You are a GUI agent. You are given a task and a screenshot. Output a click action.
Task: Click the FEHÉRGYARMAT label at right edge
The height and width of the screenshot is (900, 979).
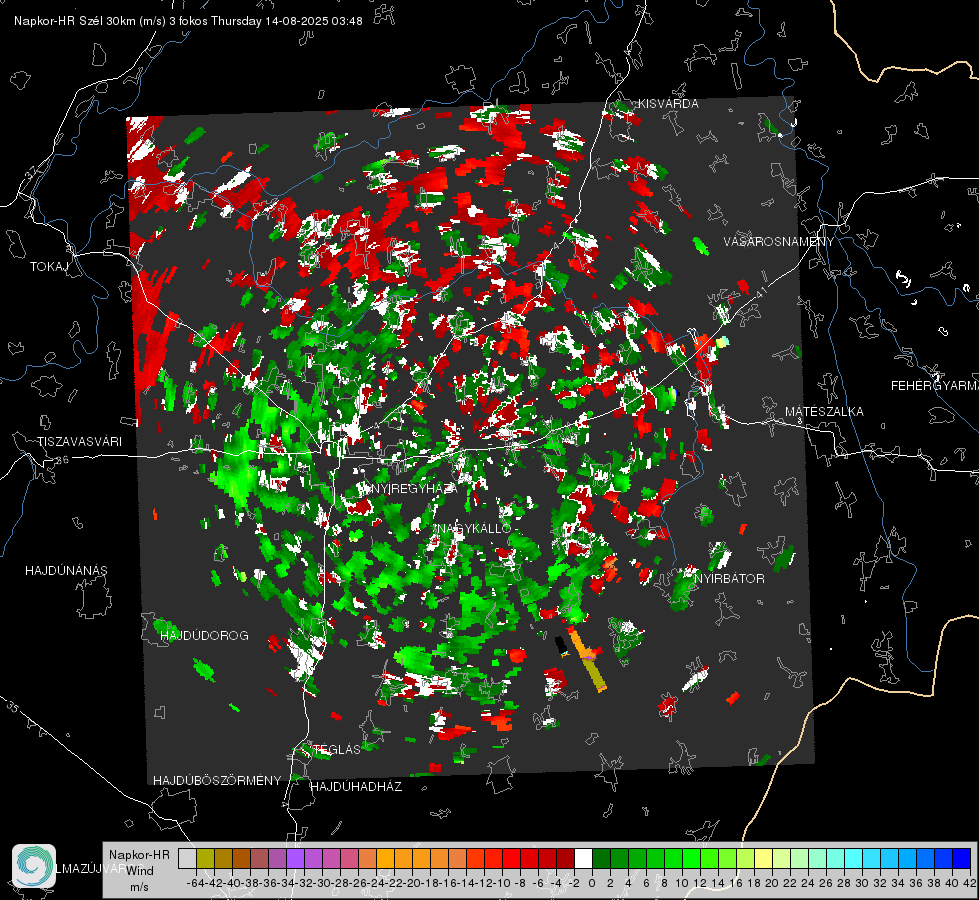coord(935,386)
